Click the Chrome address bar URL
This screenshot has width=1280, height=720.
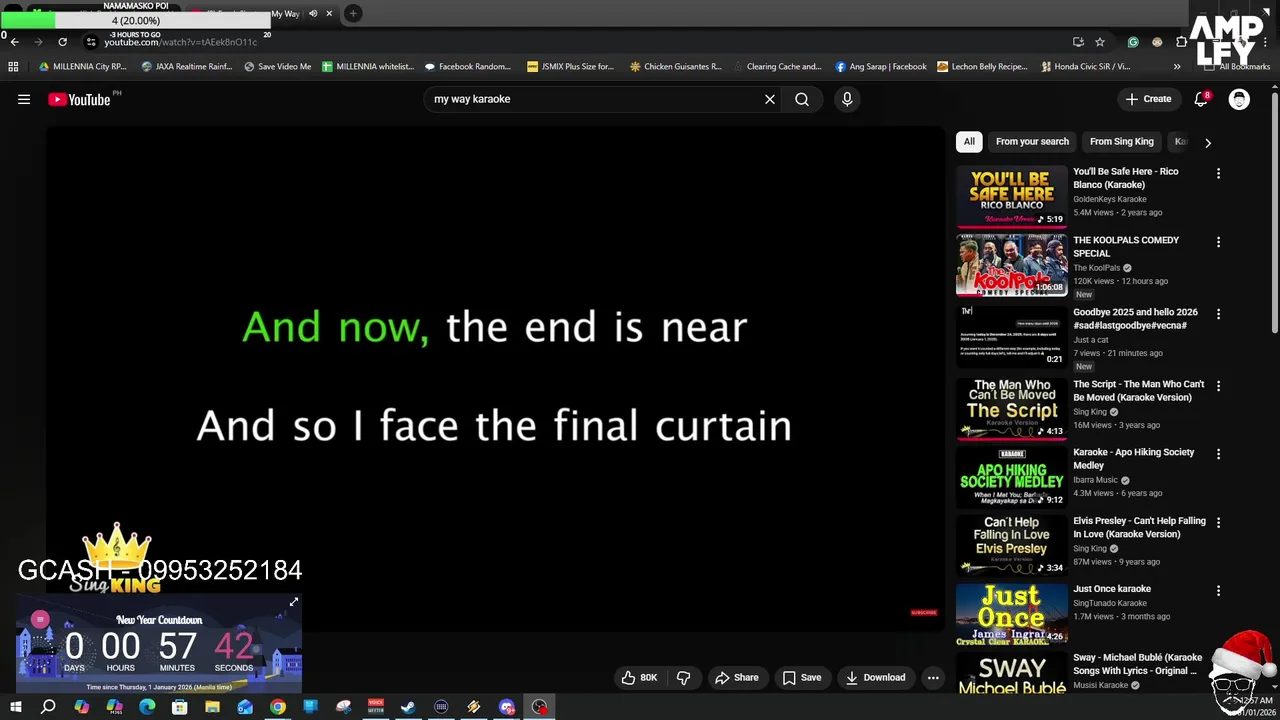[181, 42]
